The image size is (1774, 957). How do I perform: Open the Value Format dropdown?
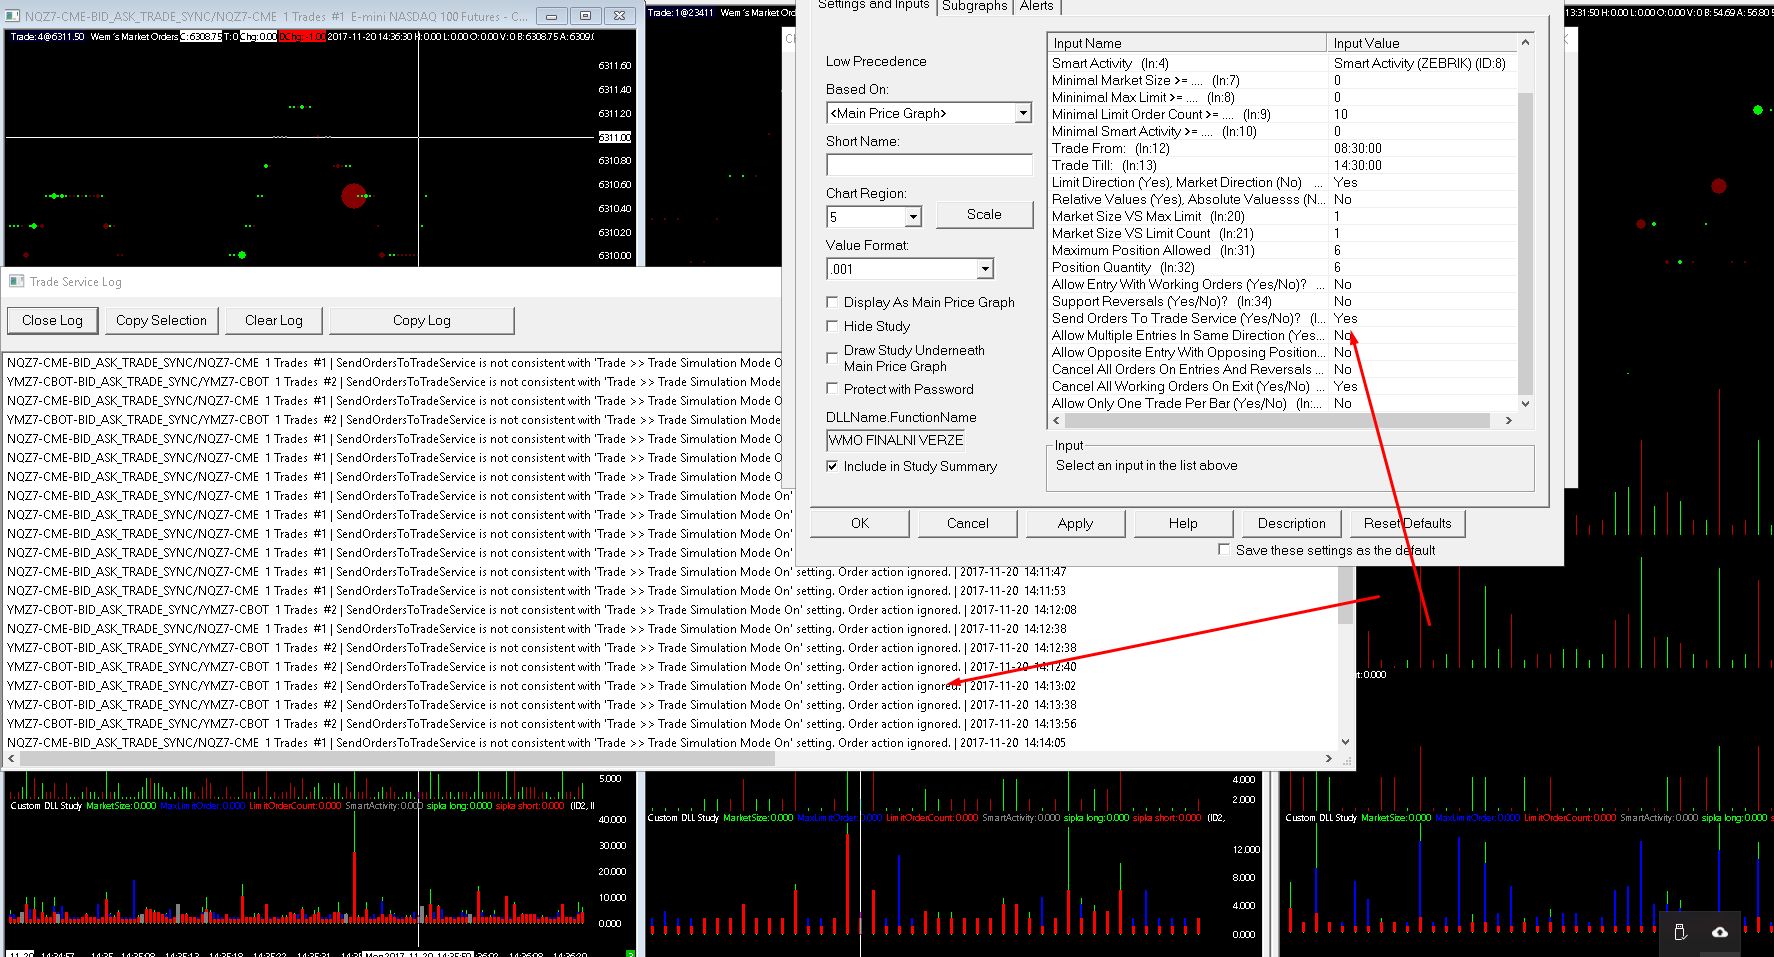click(985, 269)
